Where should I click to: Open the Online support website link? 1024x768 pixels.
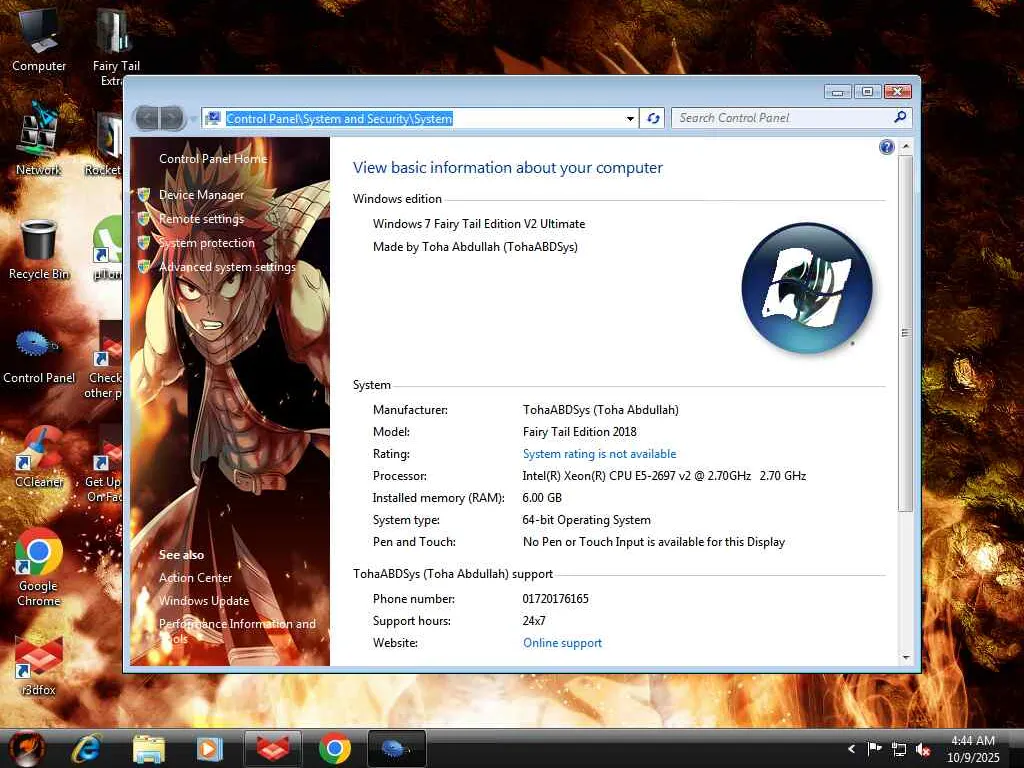coord(562,643)
